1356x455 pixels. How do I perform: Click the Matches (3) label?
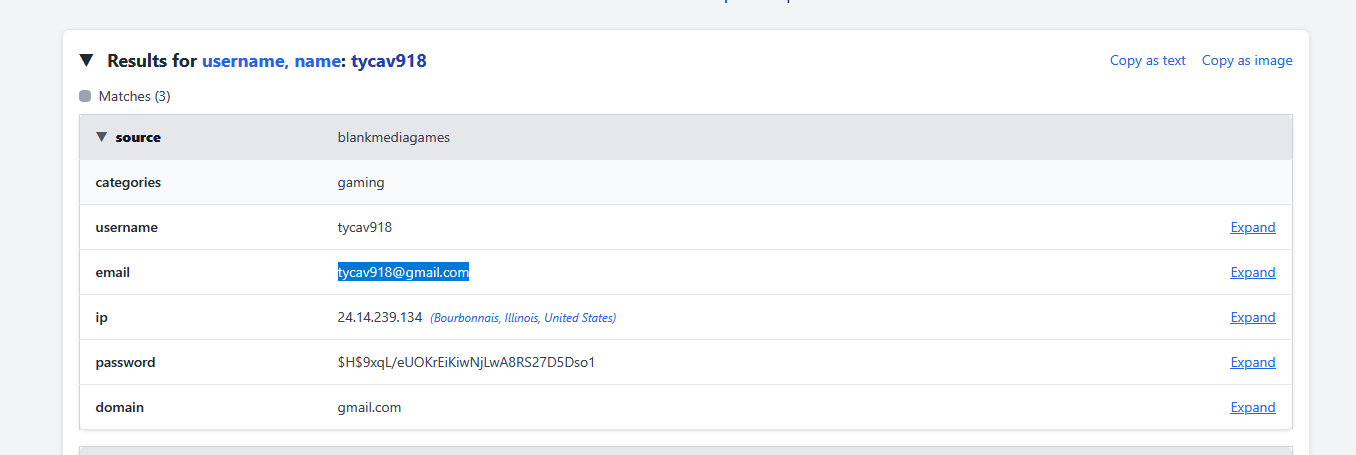[134, 97]
